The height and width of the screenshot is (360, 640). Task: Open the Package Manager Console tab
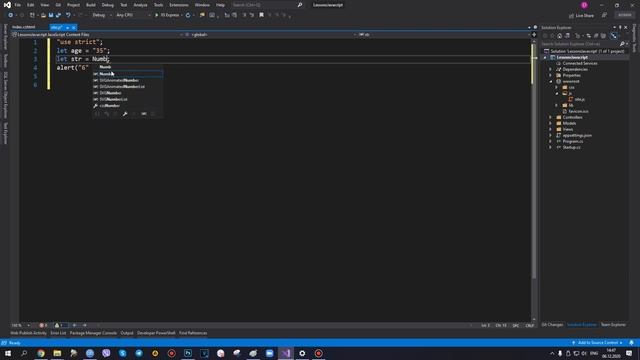click(x=93, y=333)
